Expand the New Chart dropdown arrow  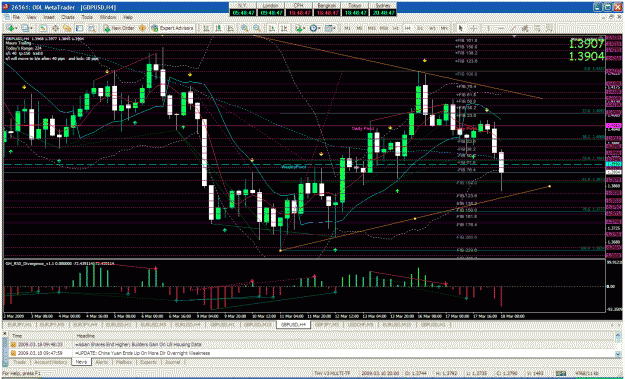[x=16, y=28]
